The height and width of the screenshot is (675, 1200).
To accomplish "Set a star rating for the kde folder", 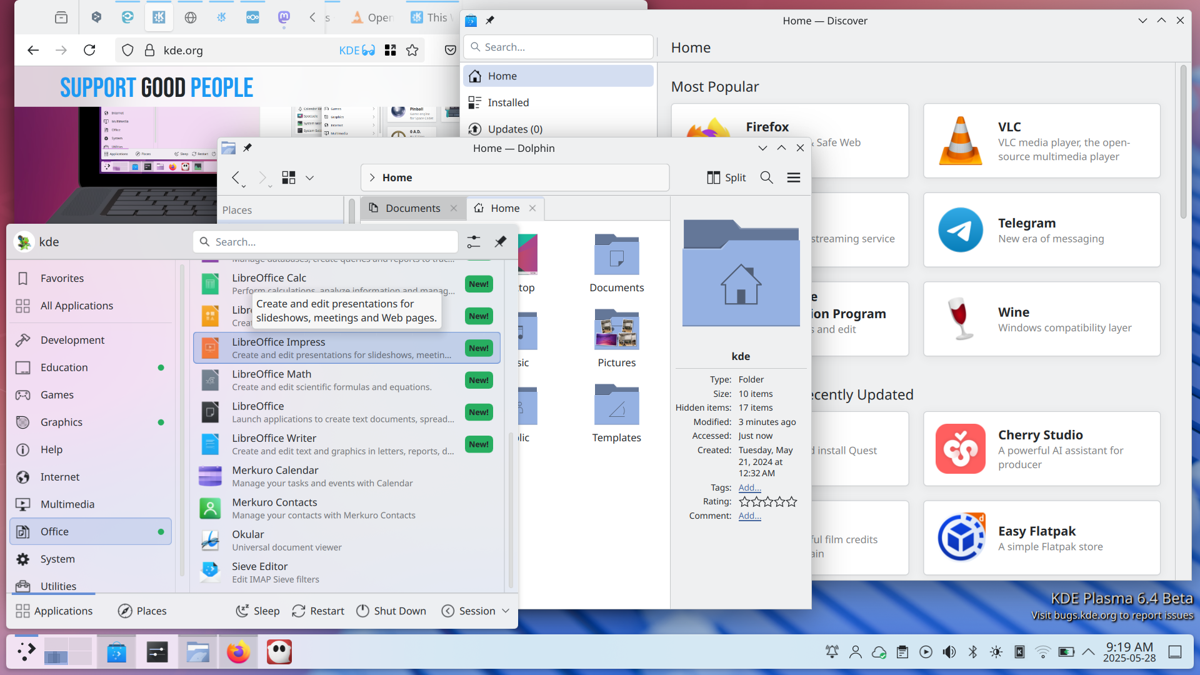I will click(768, 502).
